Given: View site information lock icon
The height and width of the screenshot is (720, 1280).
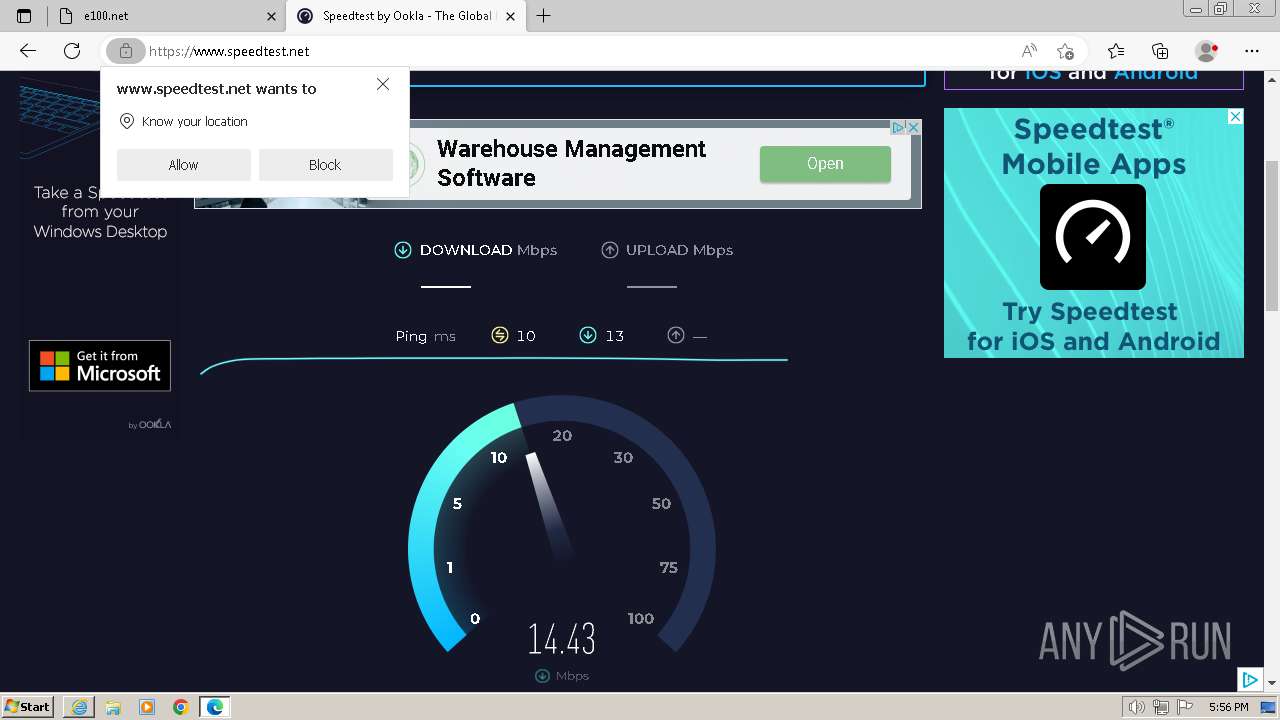Looking at the screenshot, I should [x=126, y=51].
